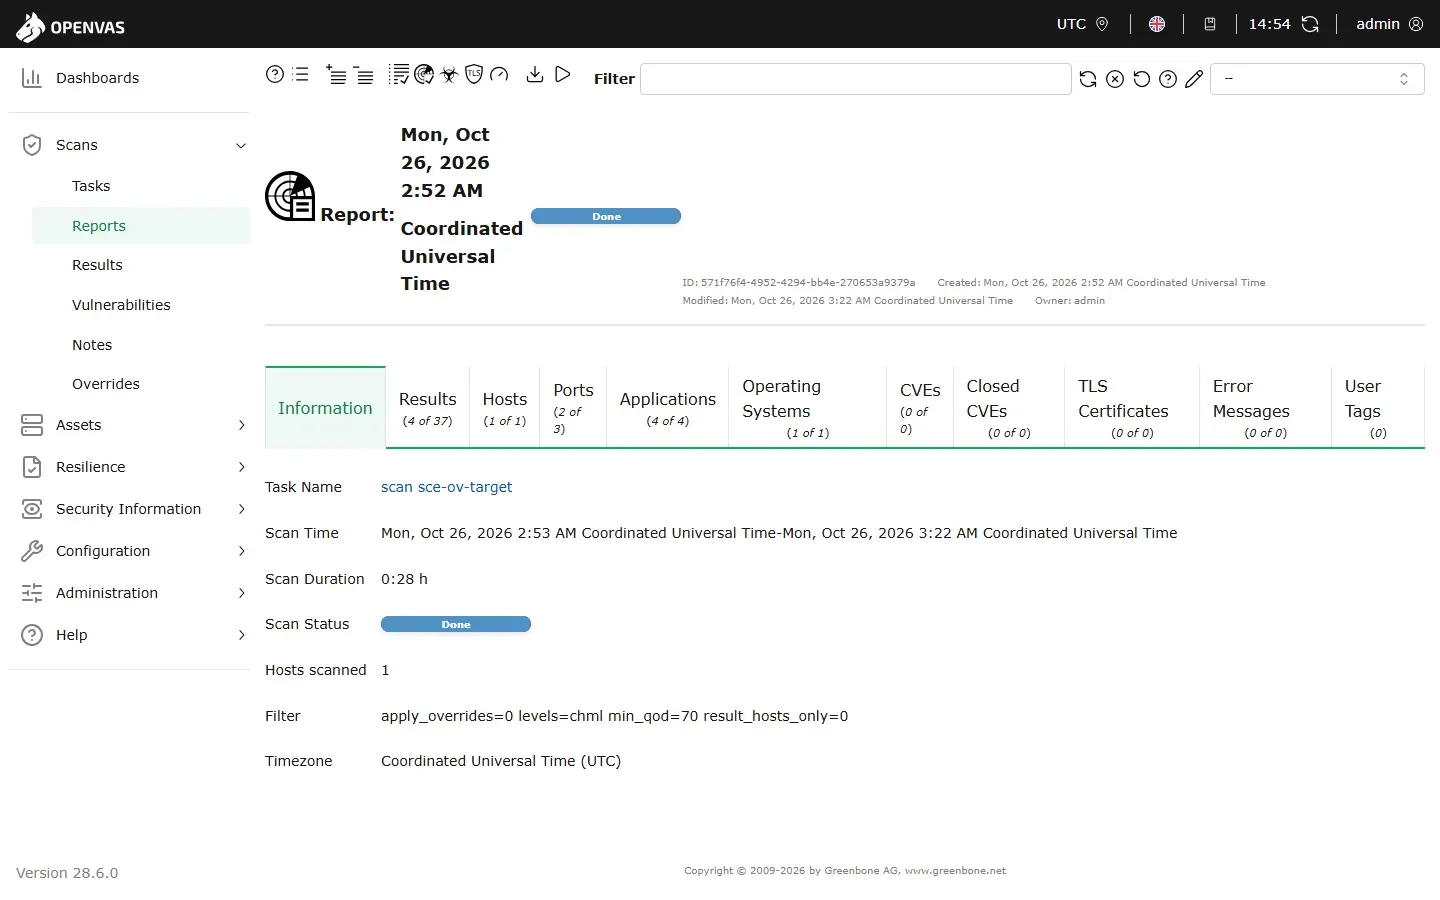The image size is (1440, 900).
Task: Renew session with the refresh icon beside 14:54
Action: click(x=1310, y=24)
